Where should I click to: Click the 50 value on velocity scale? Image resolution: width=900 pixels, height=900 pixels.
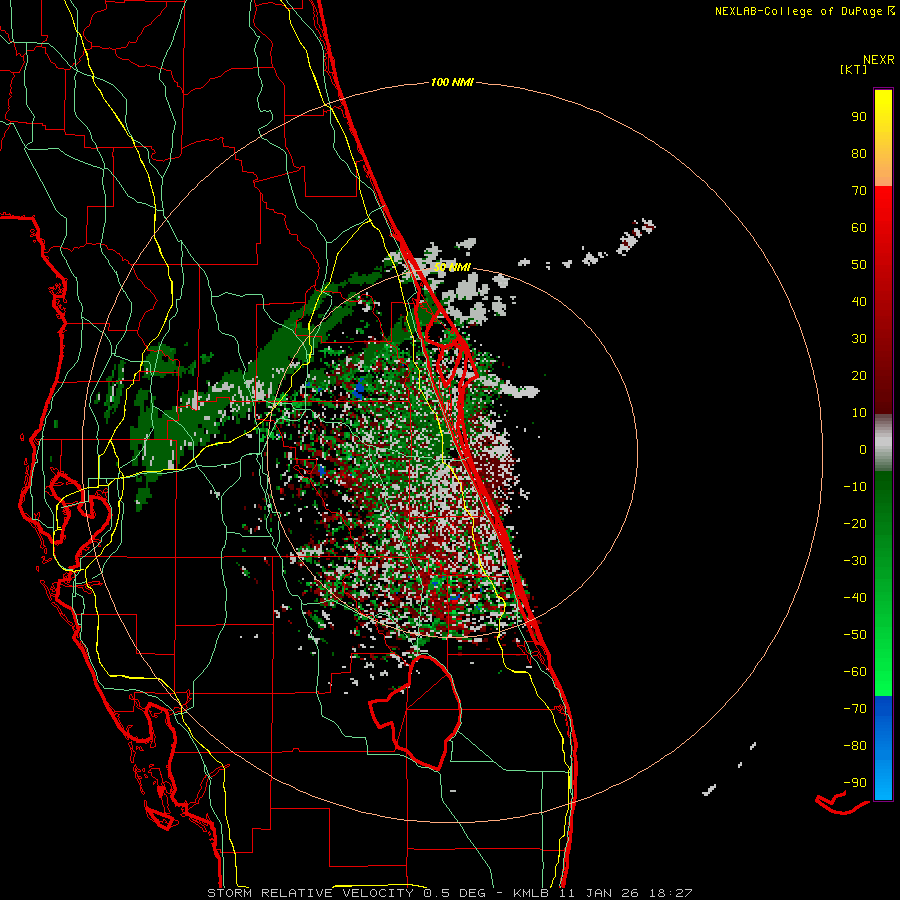point(859,265)
